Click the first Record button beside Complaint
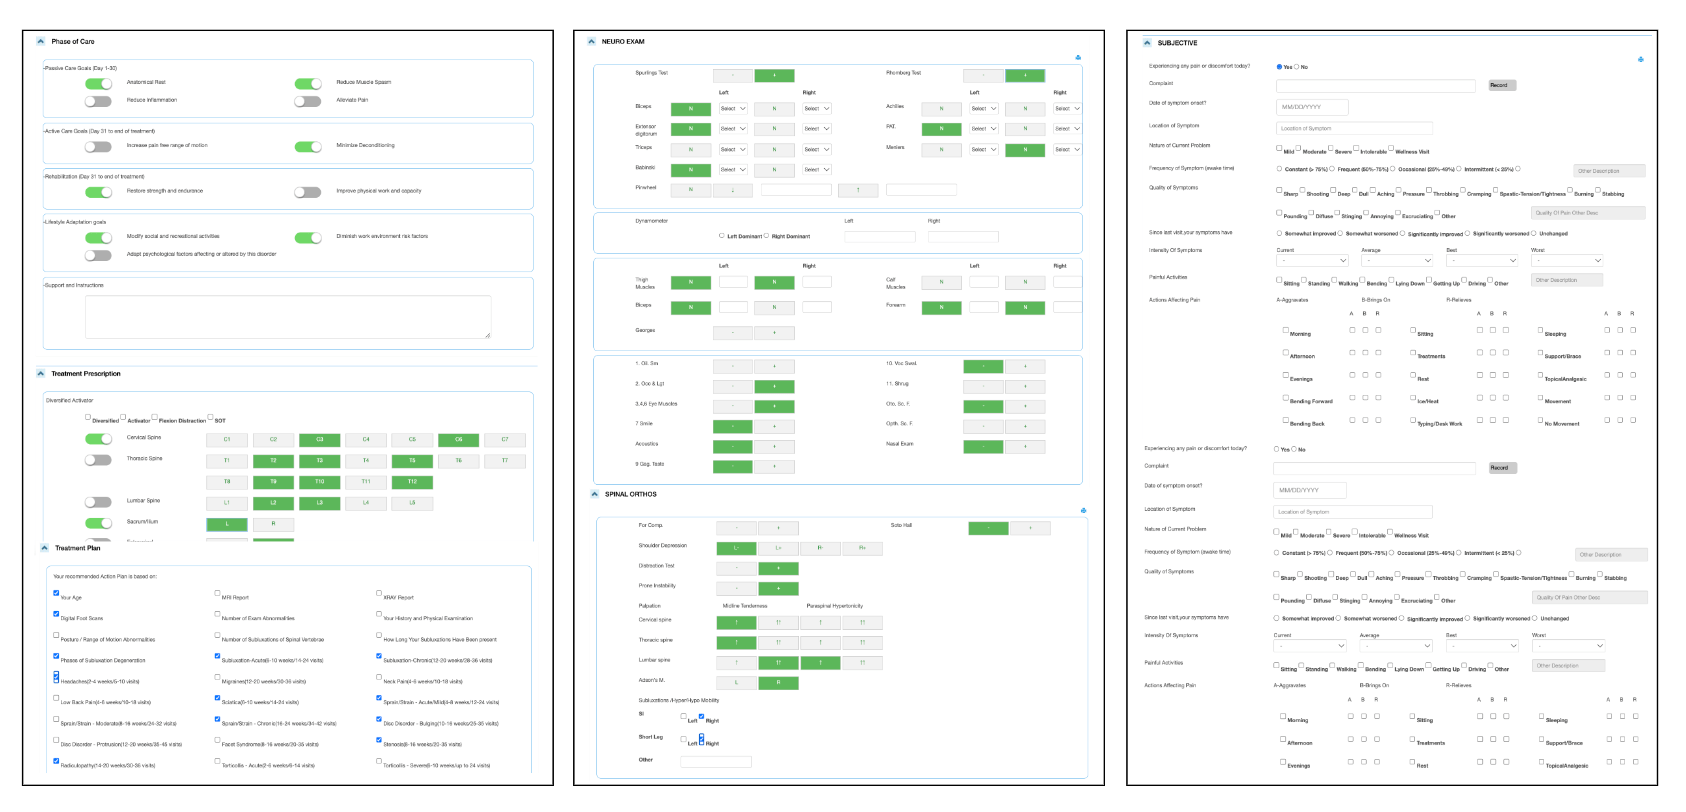 [x=1501, y=85]
